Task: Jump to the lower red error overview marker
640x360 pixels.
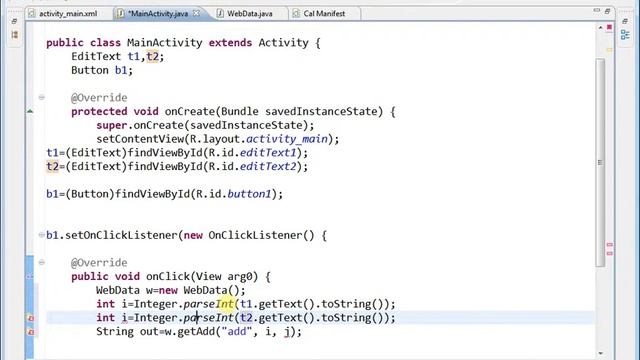Action: (x=609, y=253)
